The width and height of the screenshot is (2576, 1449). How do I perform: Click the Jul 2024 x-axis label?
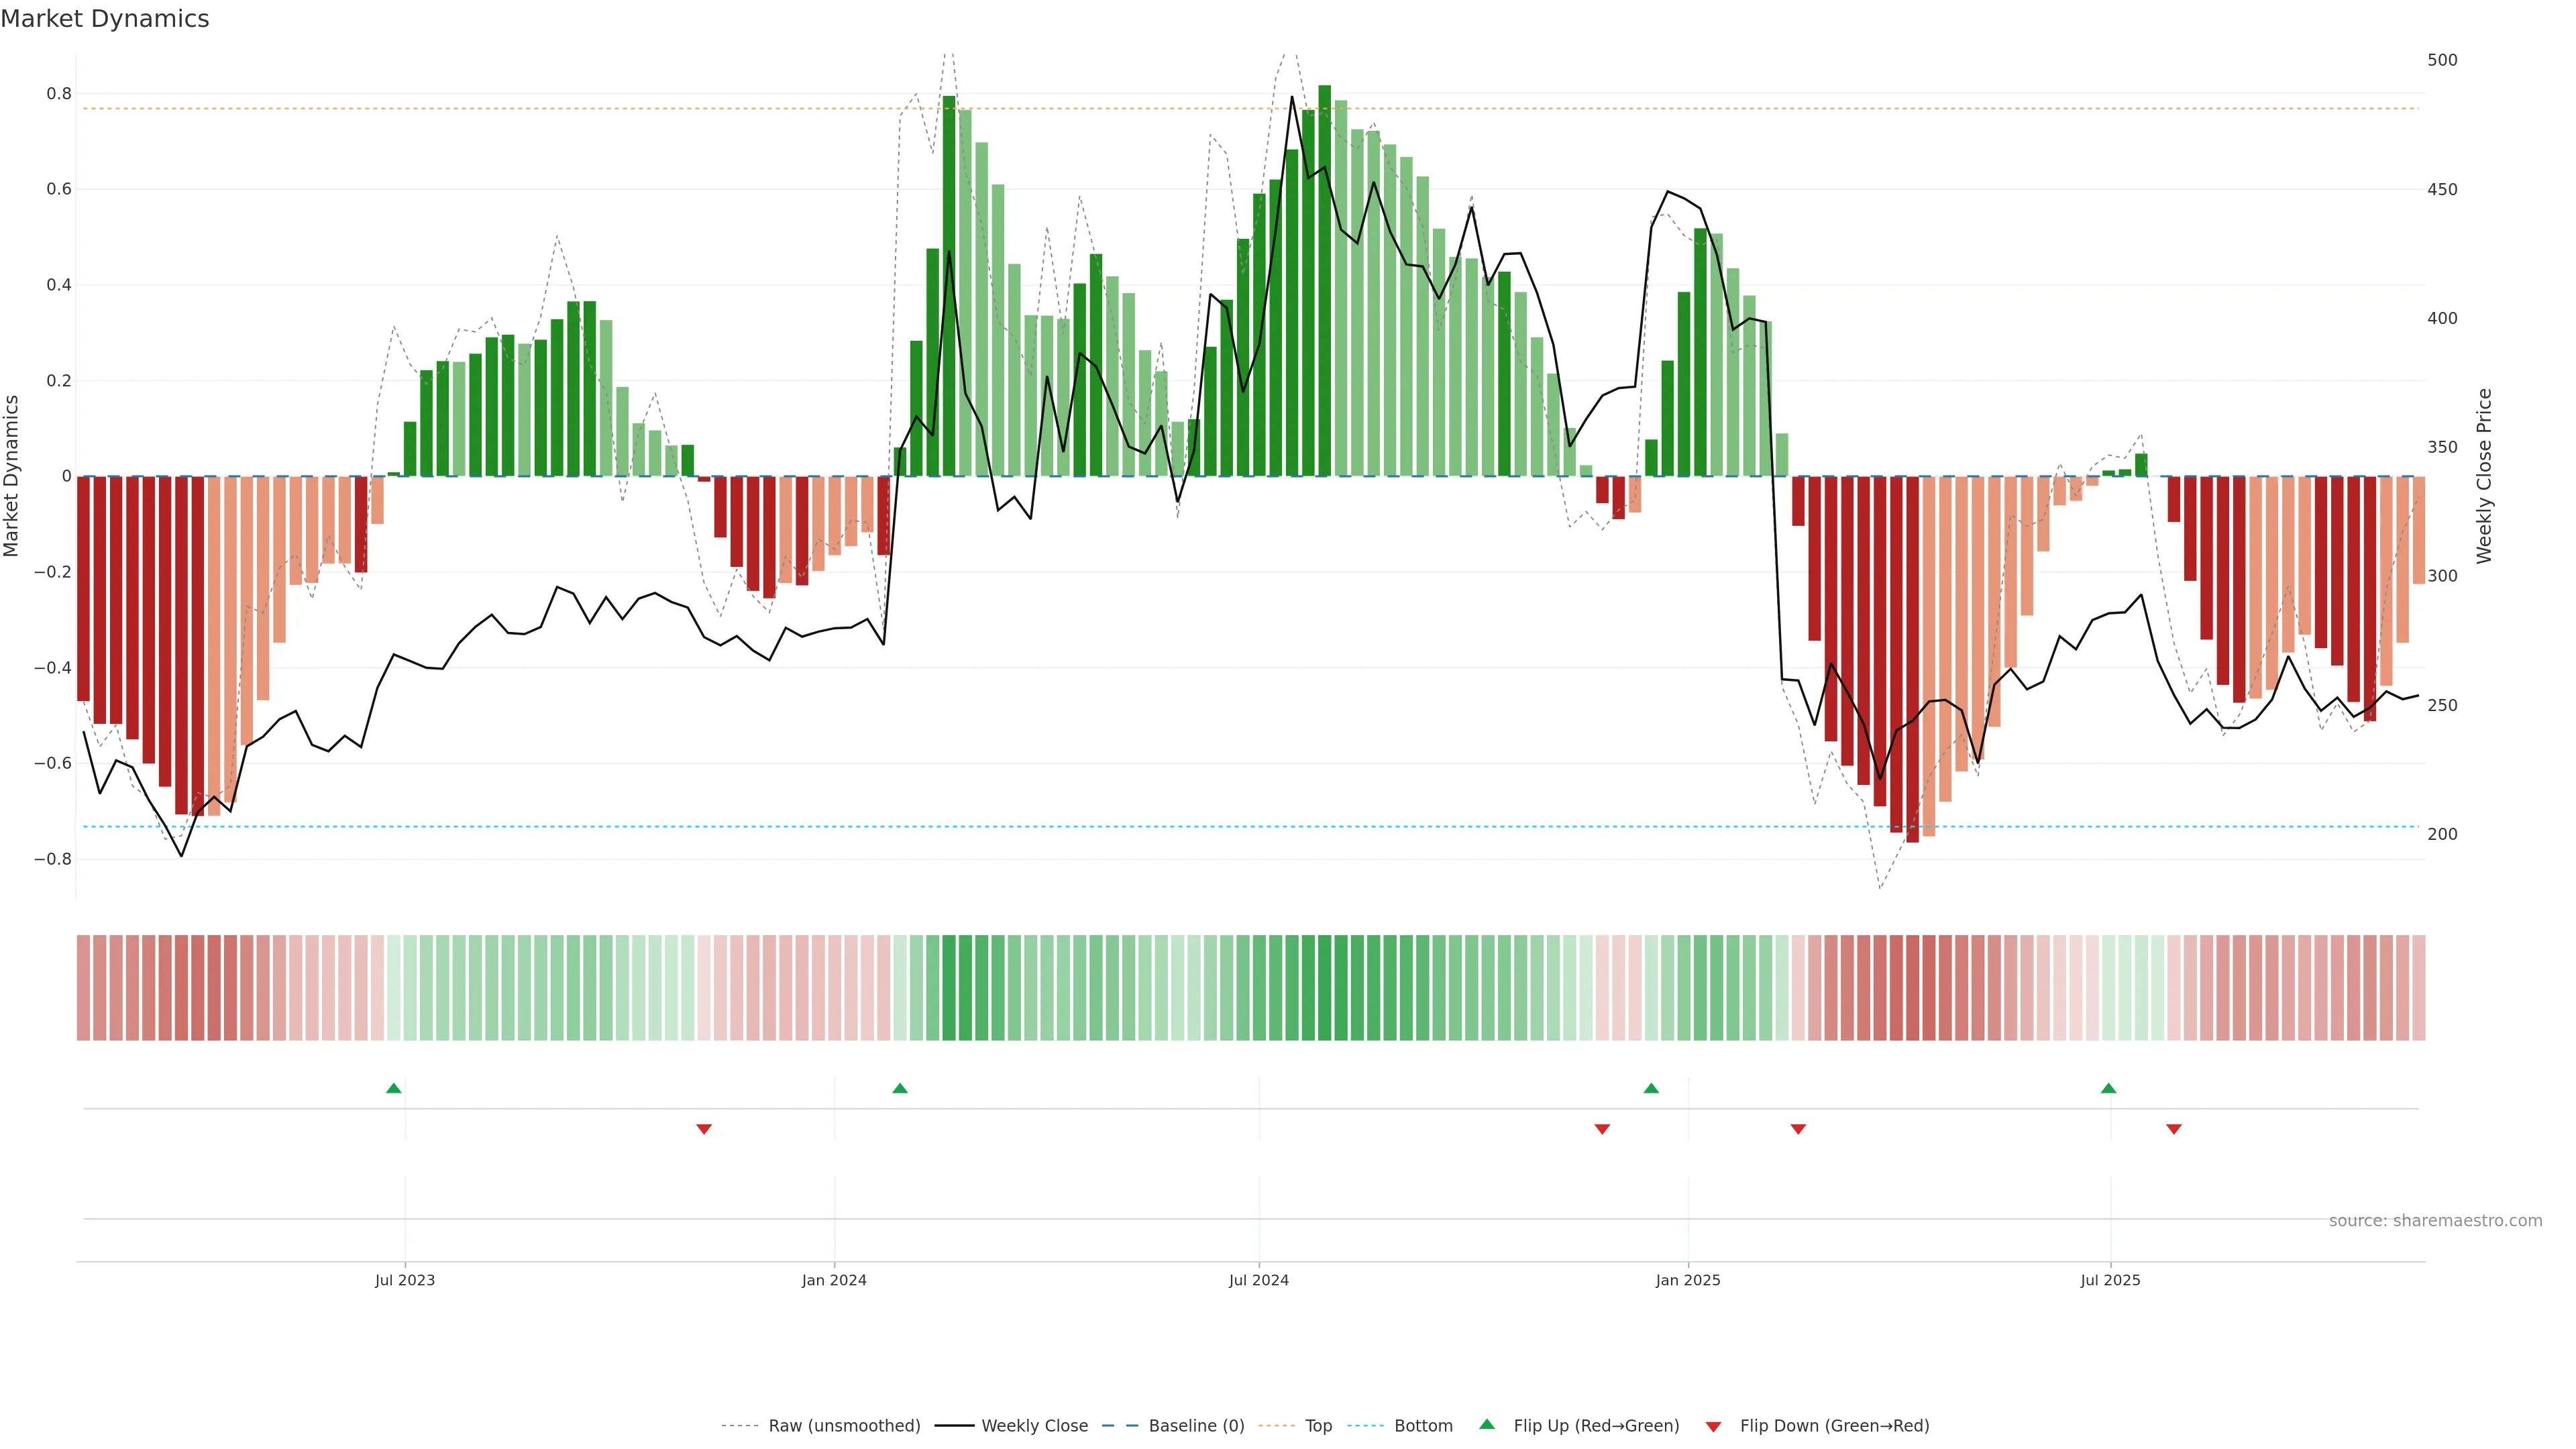coord(1259,1280)
